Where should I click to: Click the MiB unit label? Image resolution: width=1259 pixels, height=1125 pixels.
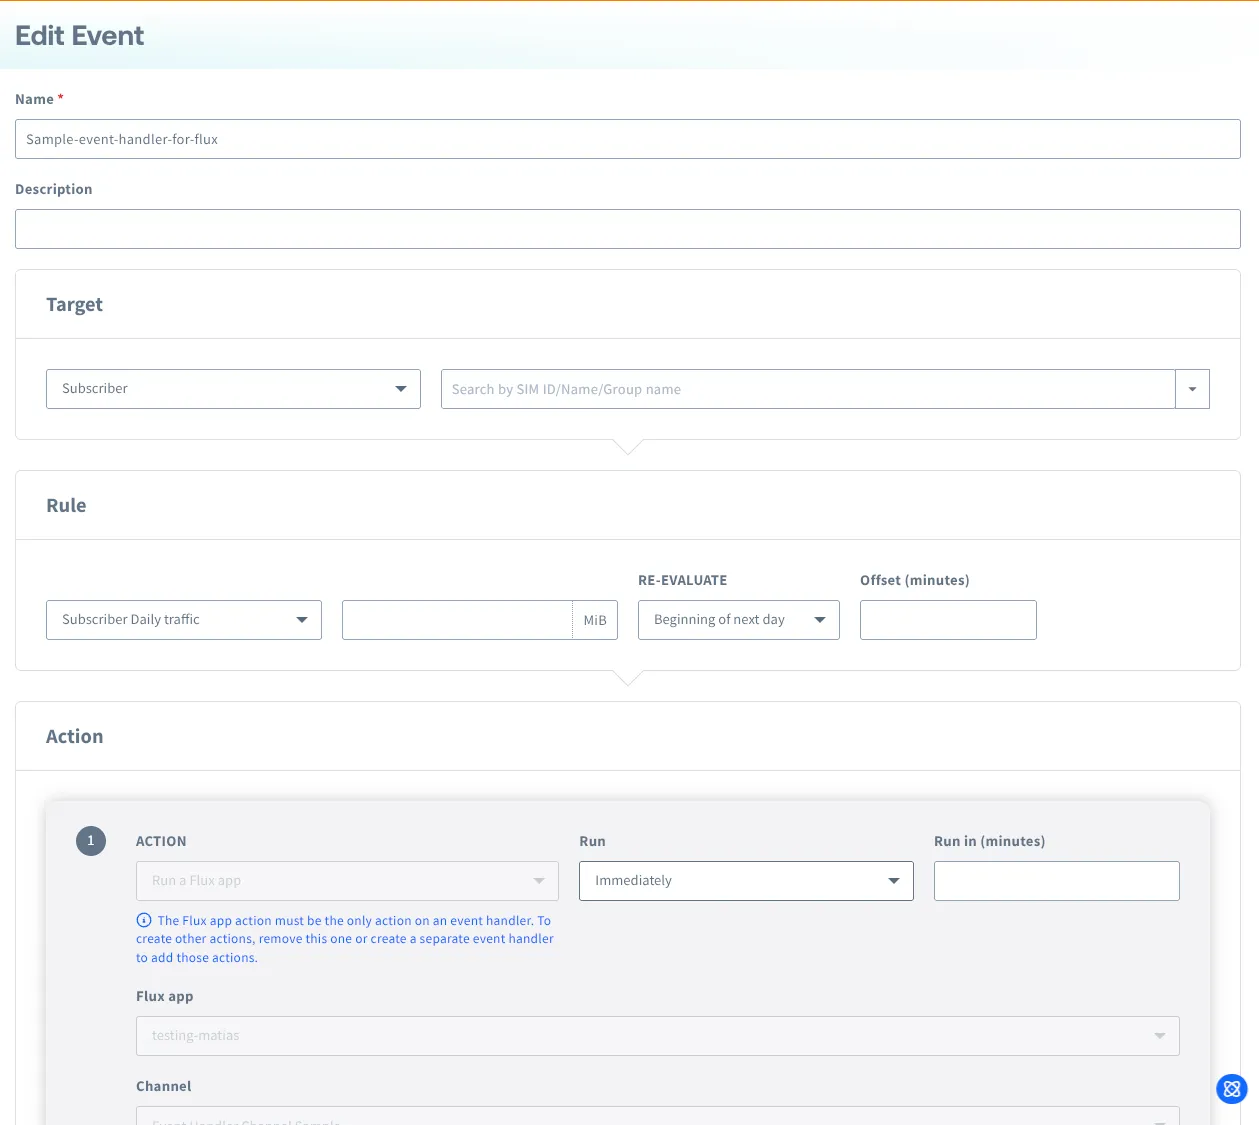(x=595, y=620)
